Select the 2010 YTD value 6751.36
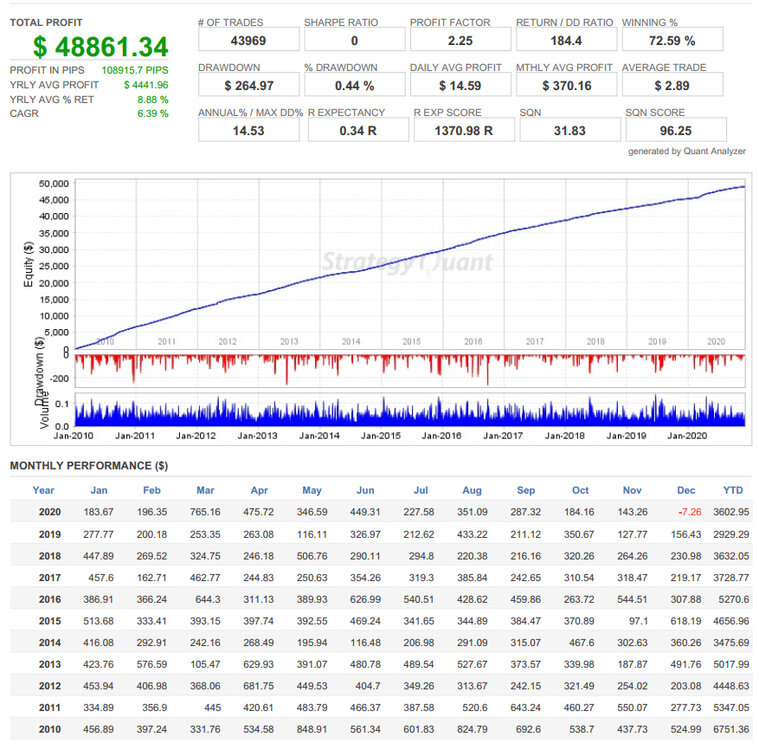Image resolution: width=759 pixels, height=750 pixels. tap(731, 729)
